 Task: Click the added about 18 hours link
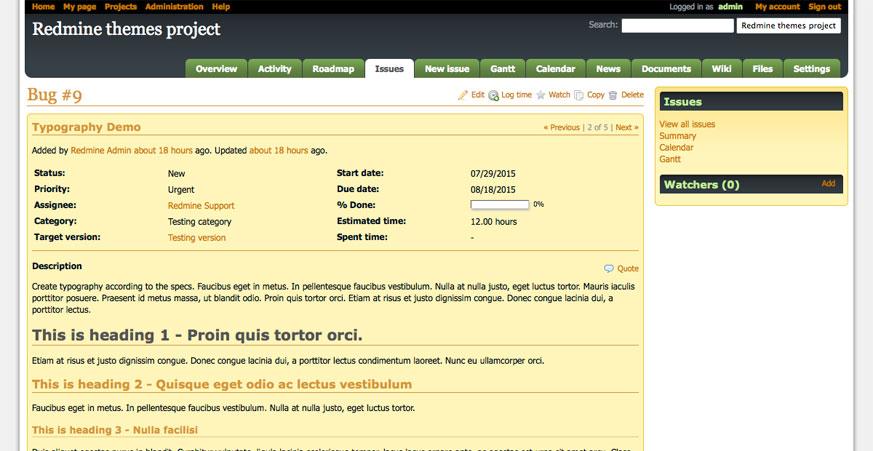tap(163, 150)
